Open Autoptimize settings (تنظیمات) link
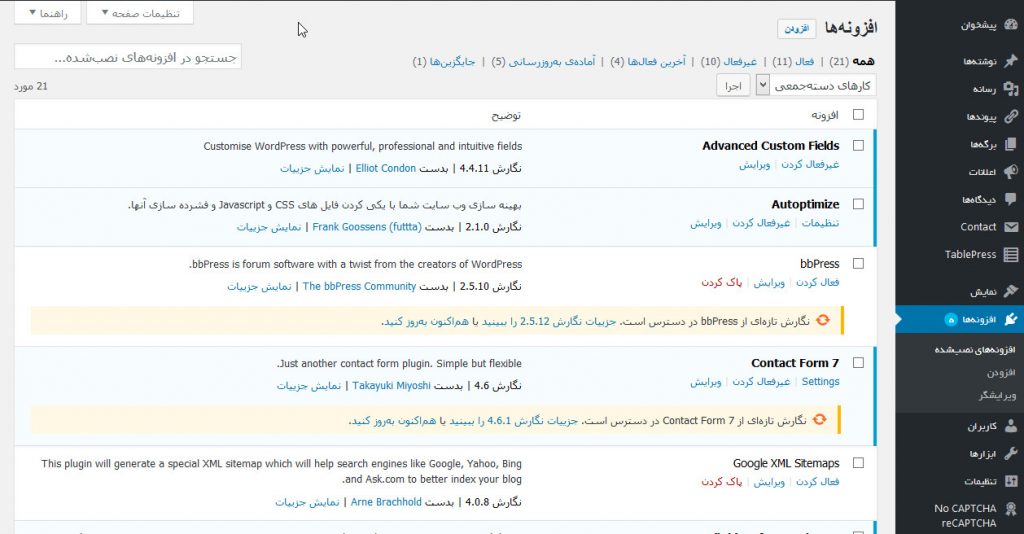Screen dimensions: 1024x534 820,223
